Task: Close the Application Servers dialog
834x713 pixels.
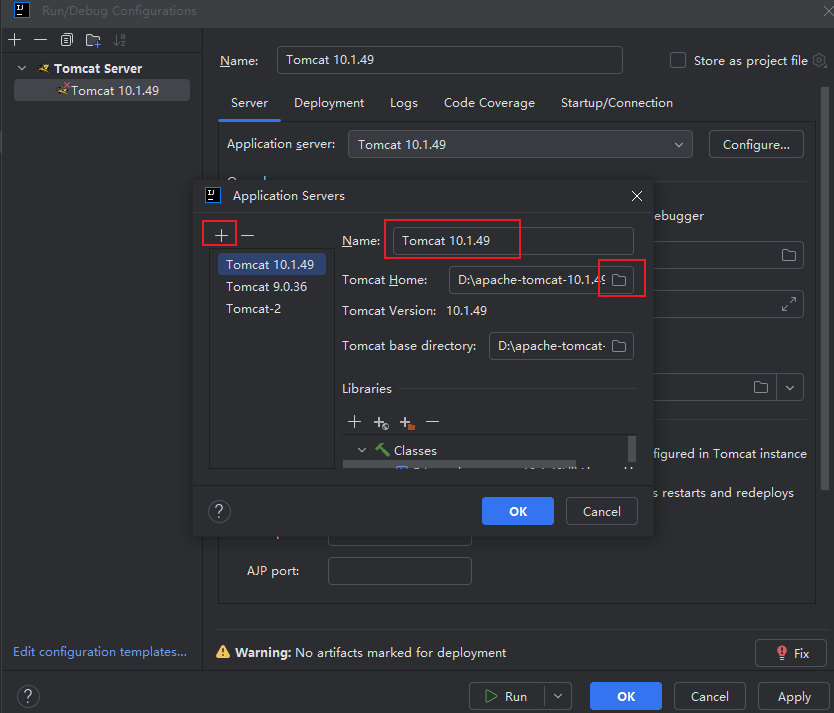Action: coord(637,196)
